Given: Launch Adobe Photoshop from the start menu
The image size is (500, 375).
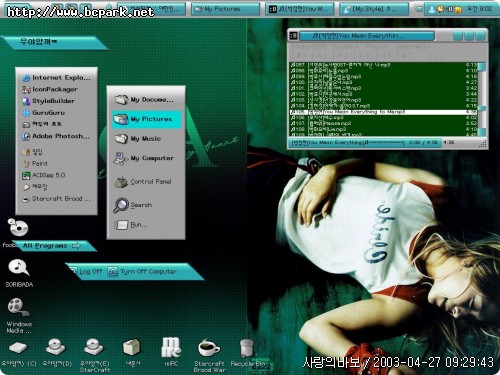Looking at the screenshot, I should click(56, 136).
